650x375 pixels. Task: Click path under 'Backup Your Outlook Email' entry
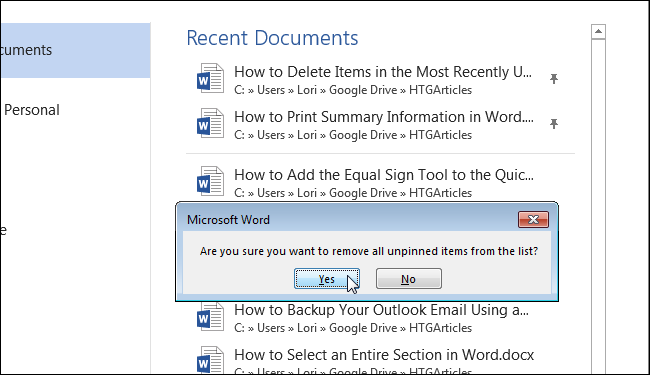[x=353, y=328]
